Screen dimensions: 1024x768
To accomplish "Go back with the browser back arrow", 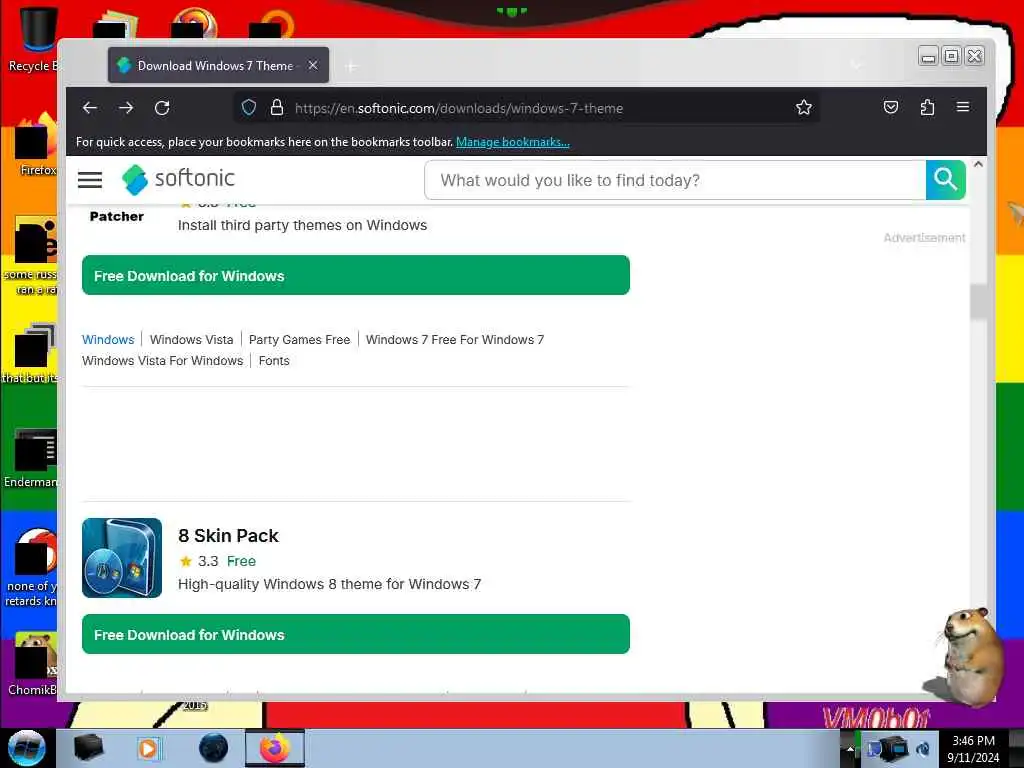I will tap(89, 108).
